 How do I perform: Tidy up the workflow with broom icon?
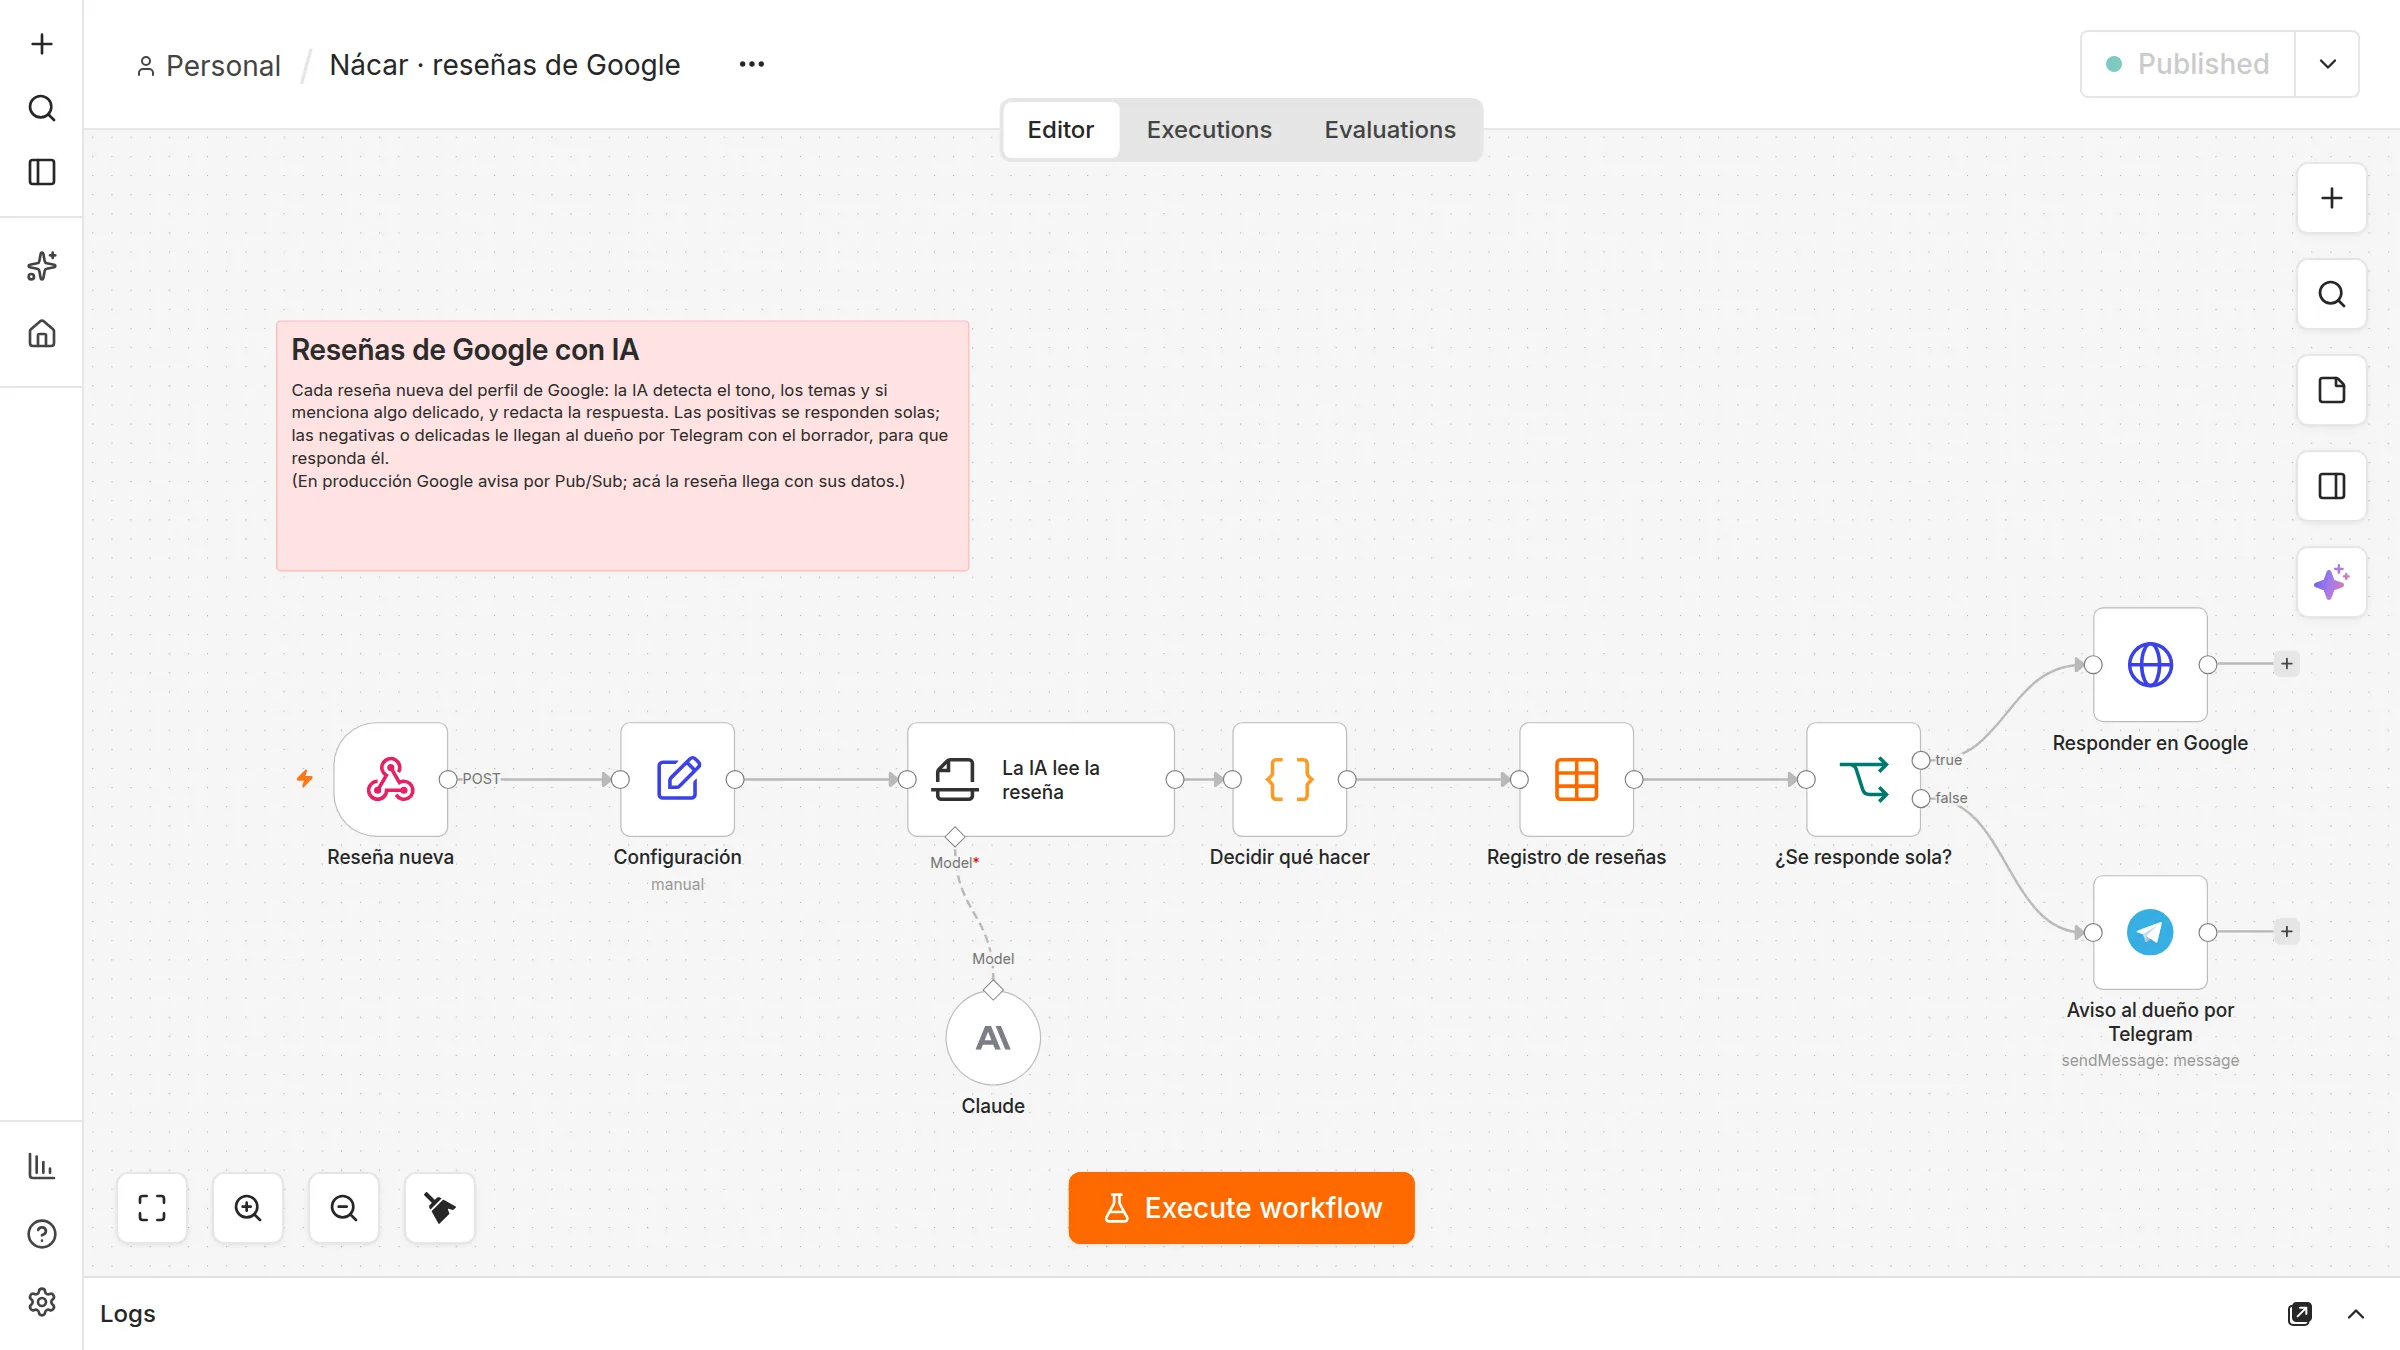[x=440, y=1208]
